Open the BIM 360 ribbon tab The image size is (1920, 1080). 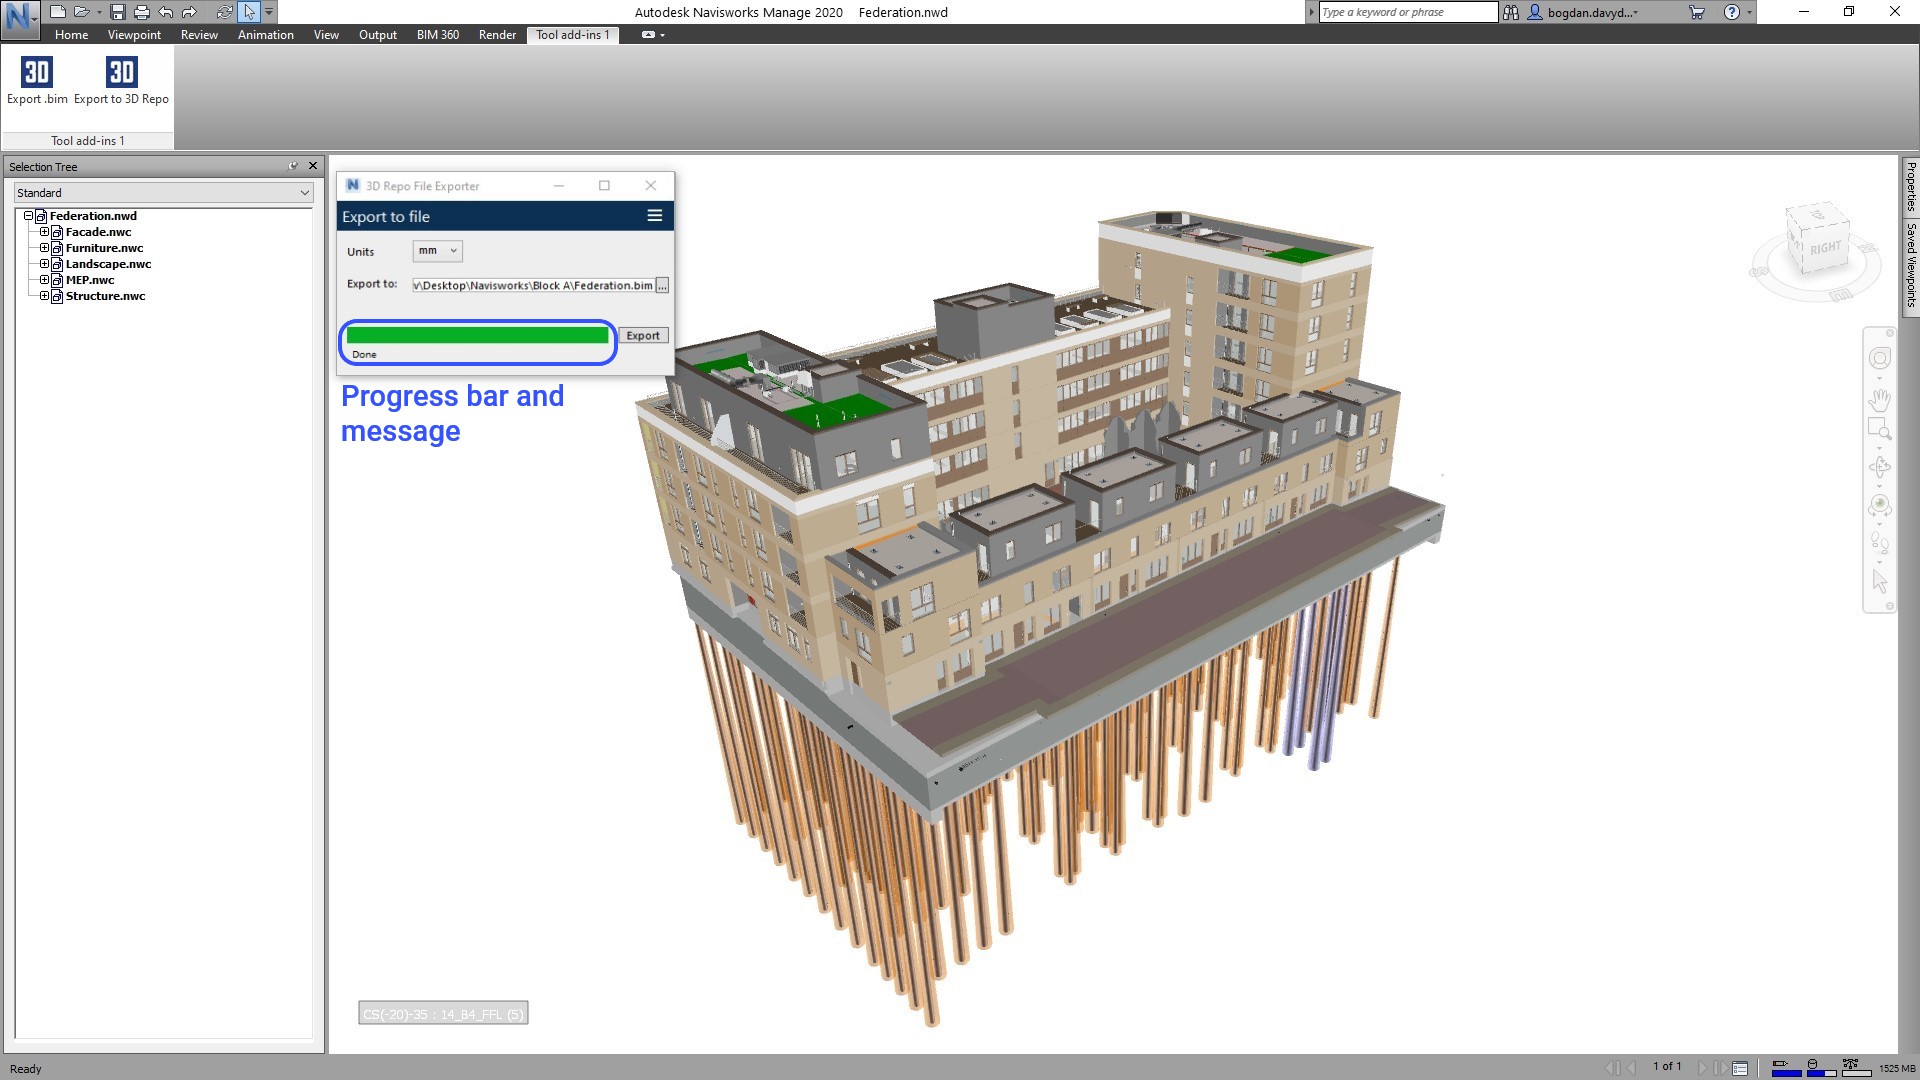(437, 35)
